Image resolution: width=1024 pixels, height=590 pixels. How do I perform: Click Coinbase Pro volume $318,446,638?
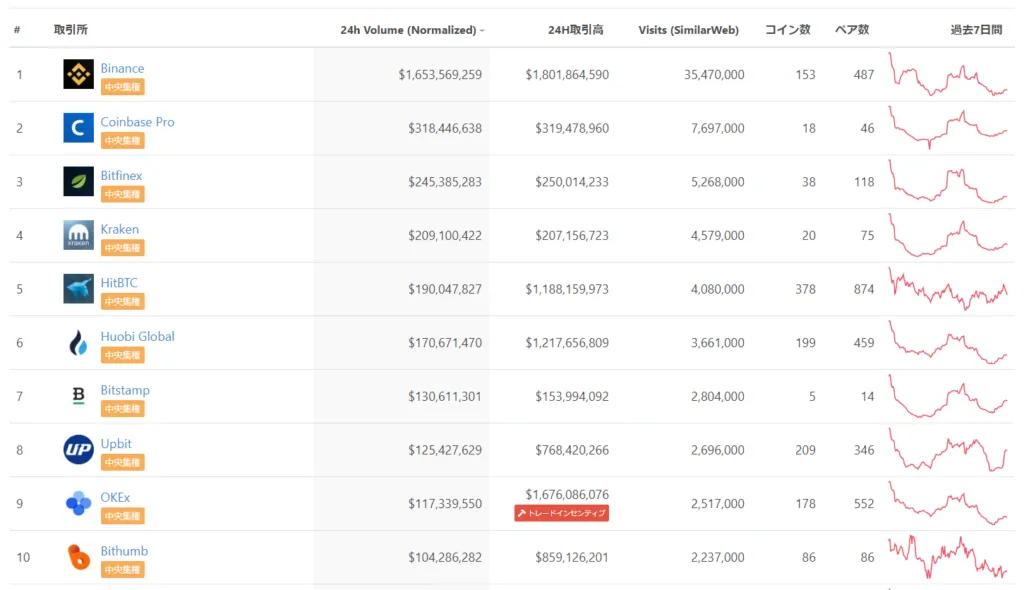445,128
